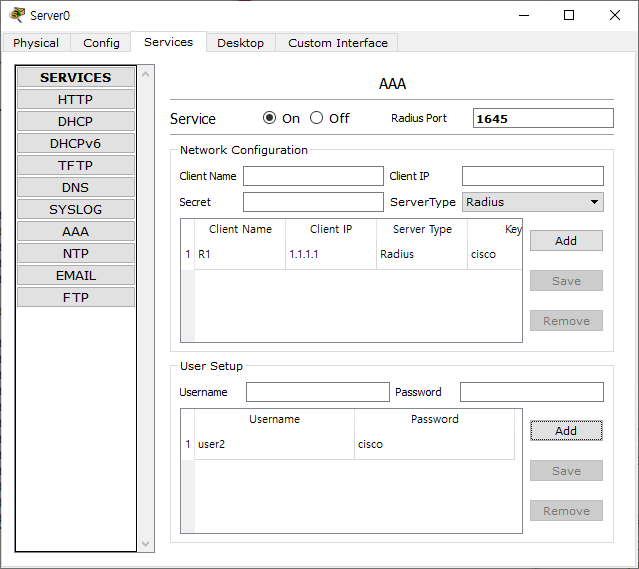Click the Client Name input field

pyautogui.click(x=313, y=176)
